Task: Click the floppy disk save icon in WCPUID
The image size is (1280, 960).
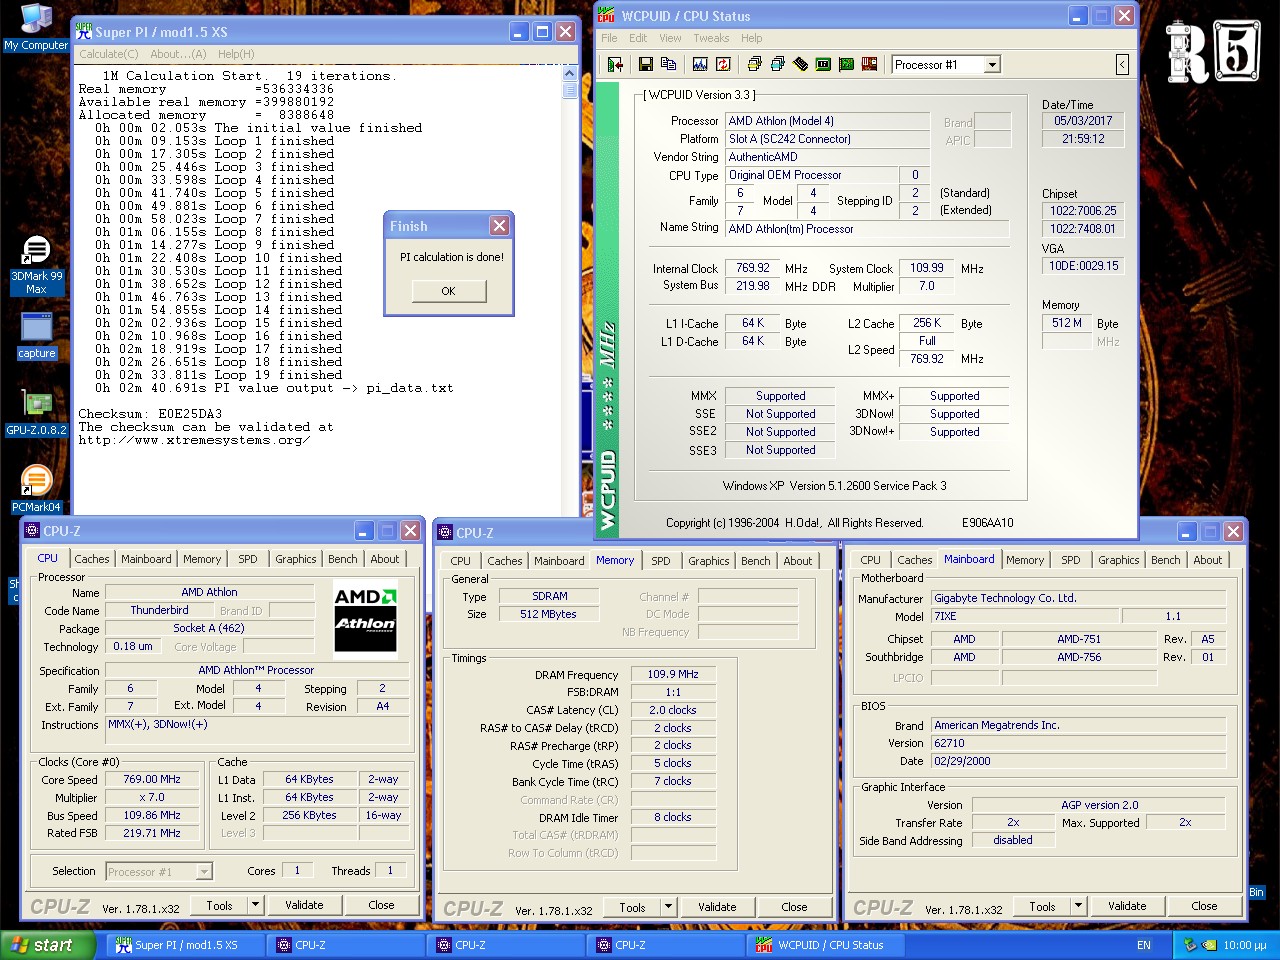Action: pyautogui.click(x=646, y=65)
